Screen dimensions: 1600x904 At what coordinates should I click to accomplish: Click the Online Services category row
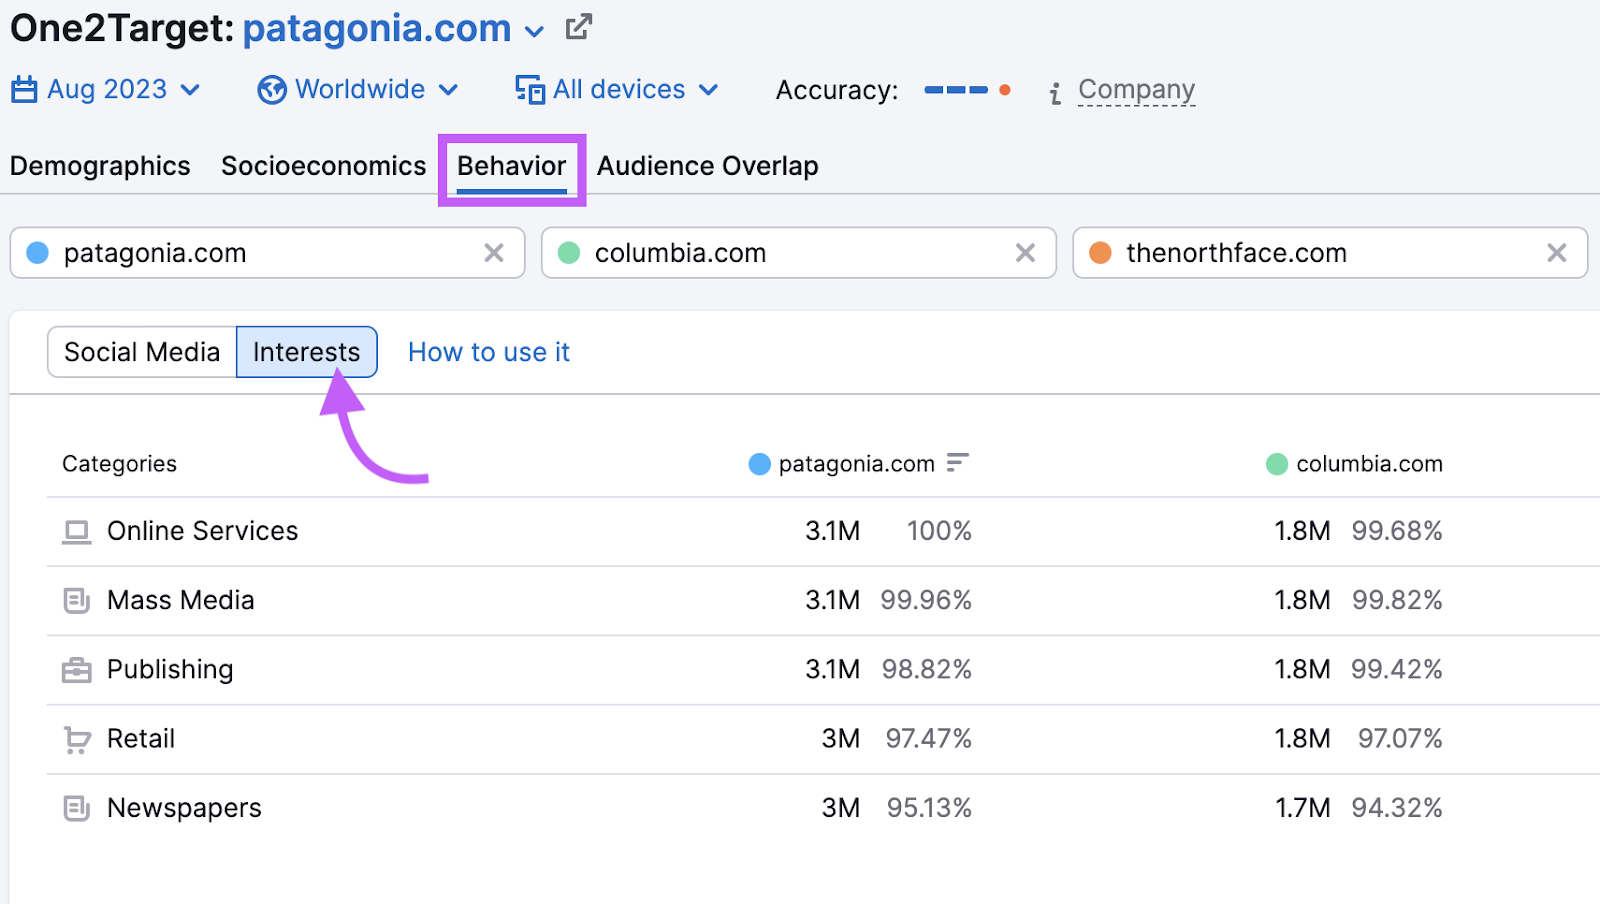coord(822,531)
